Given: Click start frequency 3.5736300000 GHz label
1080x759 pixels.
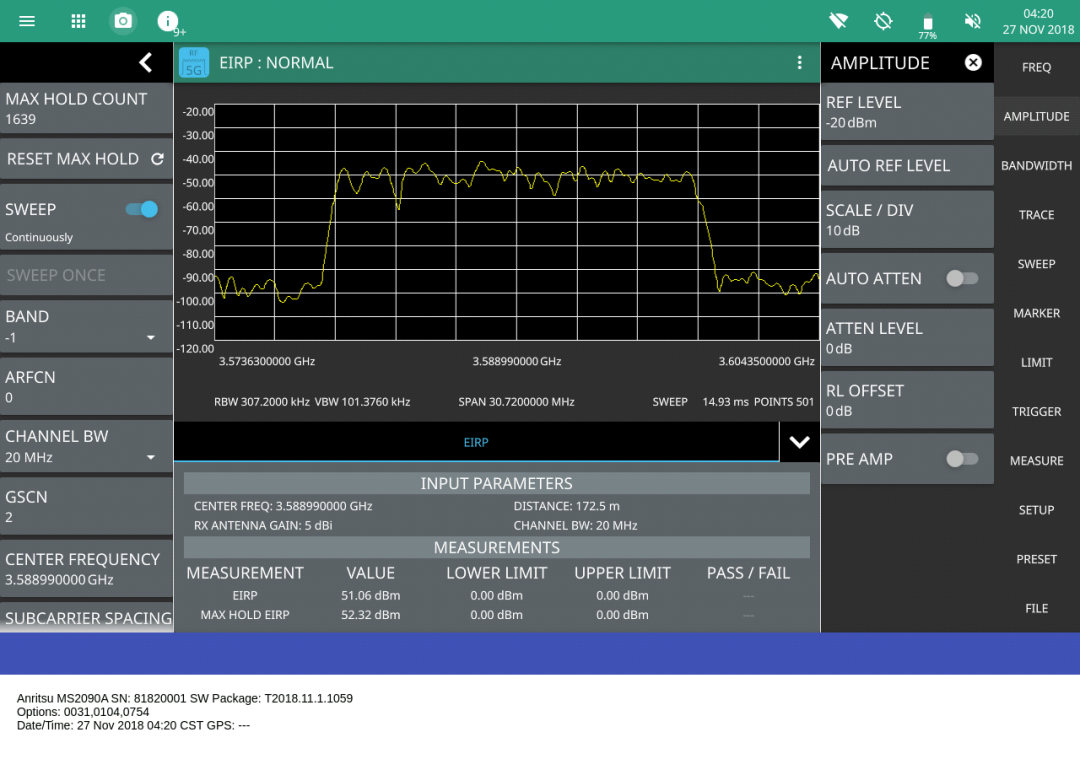Looking at the screenshot, I should [x=267, y=361].
